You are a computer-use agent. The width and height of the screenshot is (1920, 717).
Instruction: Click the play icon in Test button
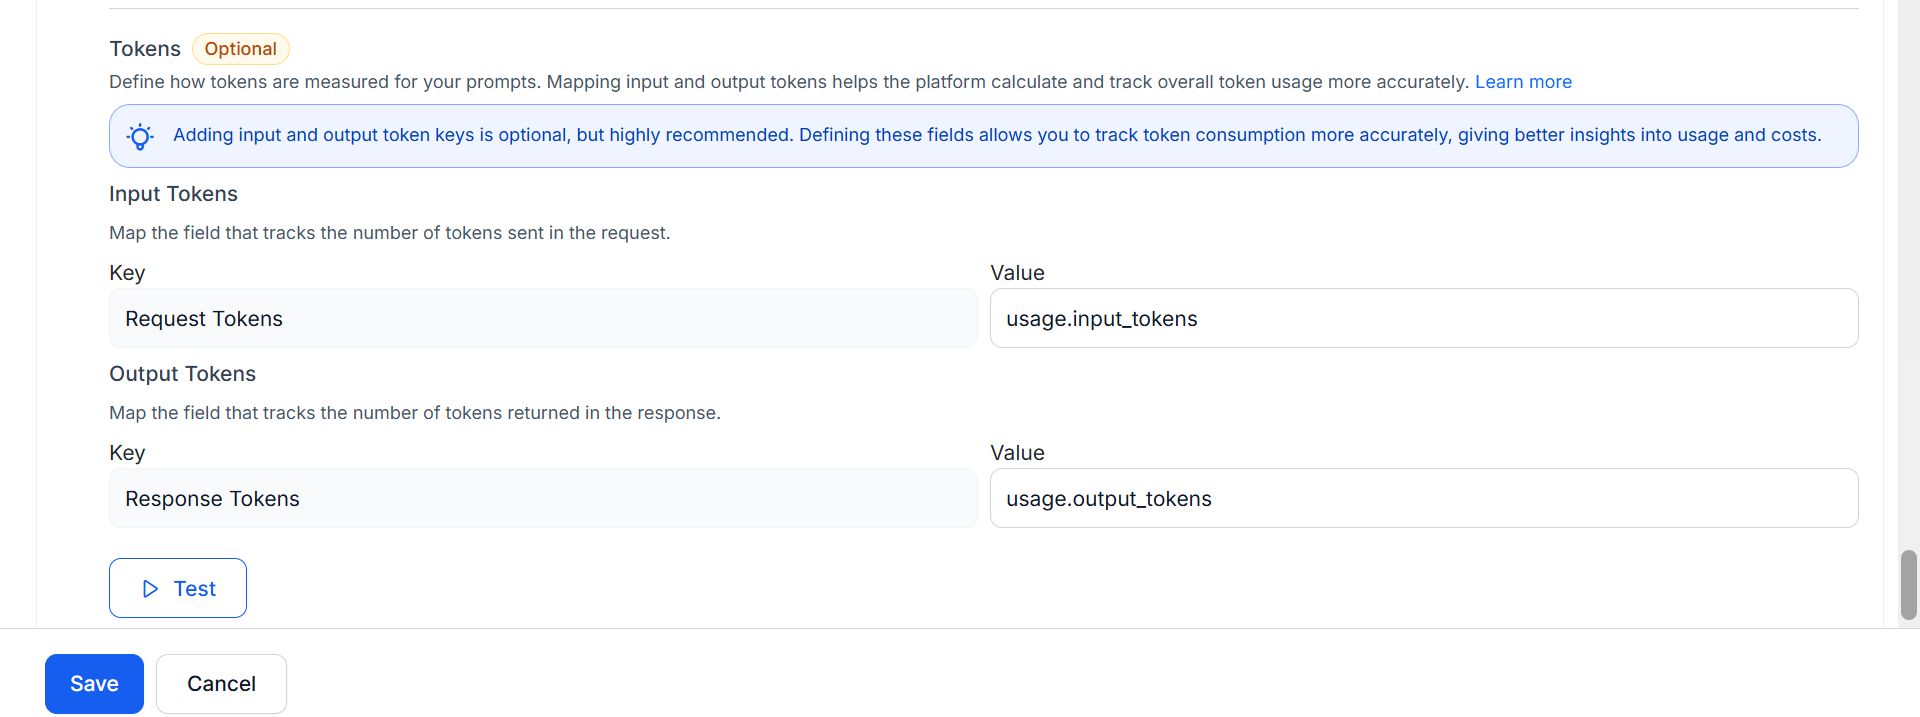pyautogui.click(x=150, y=589)
